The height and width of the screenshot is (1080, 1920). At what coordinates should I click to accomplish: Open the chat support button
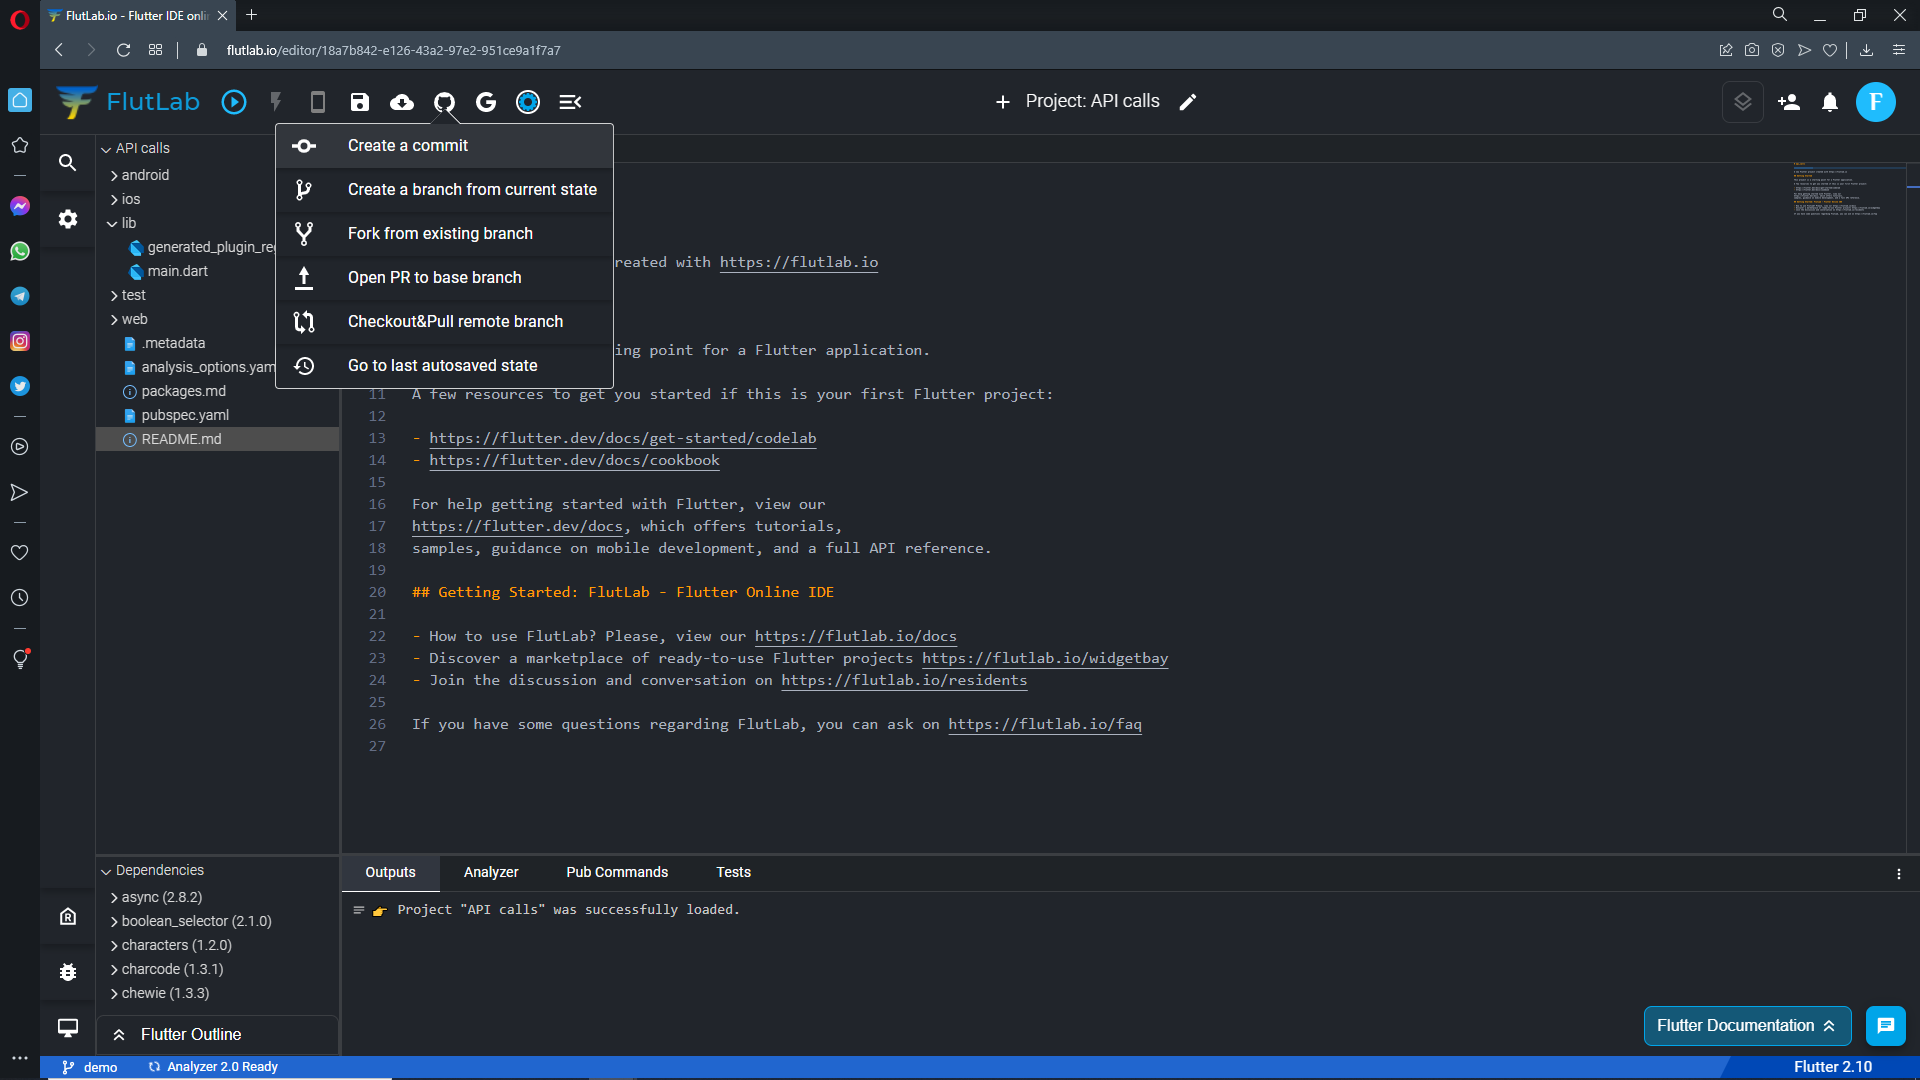(x=1886, y=1026)
